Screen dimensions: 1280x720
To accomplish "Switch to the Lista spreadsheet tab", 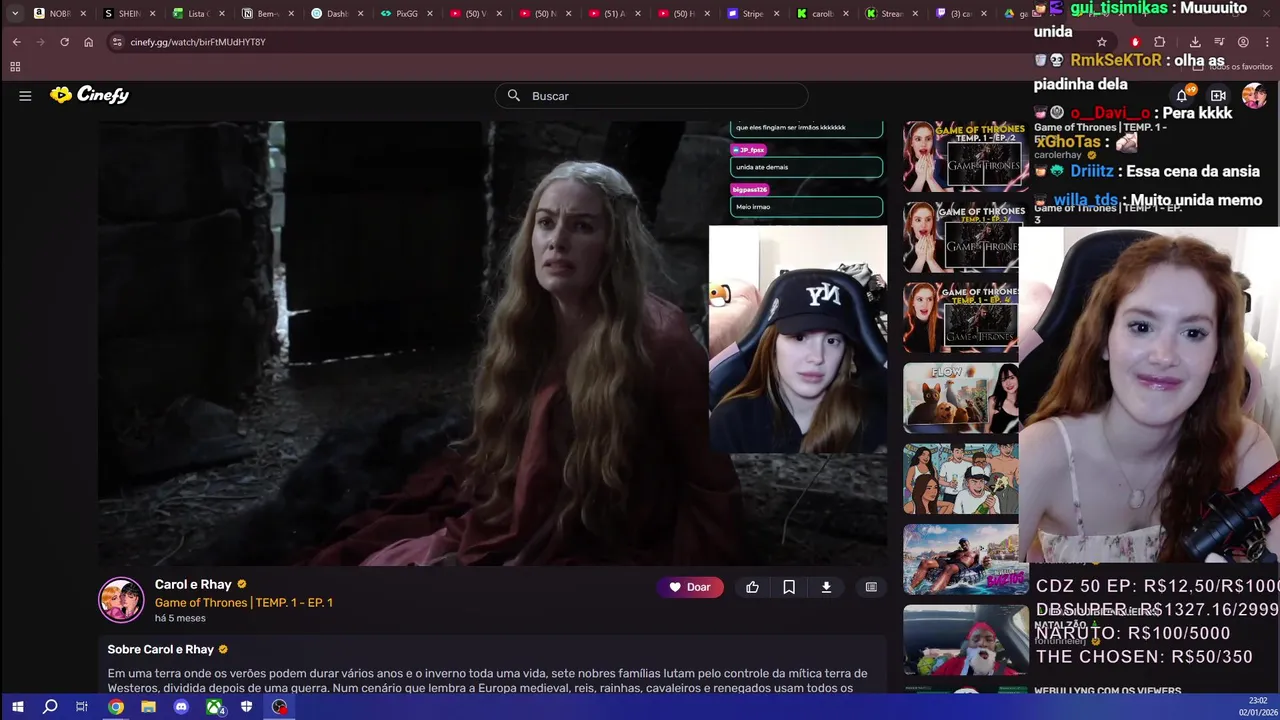I will pos(197,14).
